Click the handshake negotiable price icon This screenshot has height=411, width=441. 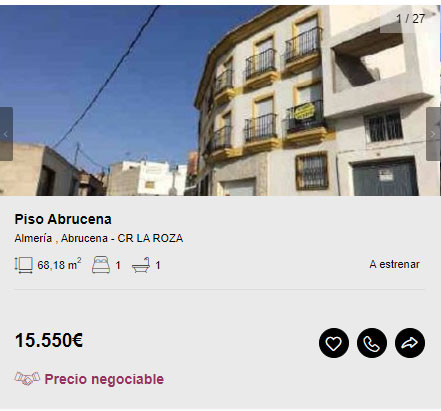[x=27, y=379]
